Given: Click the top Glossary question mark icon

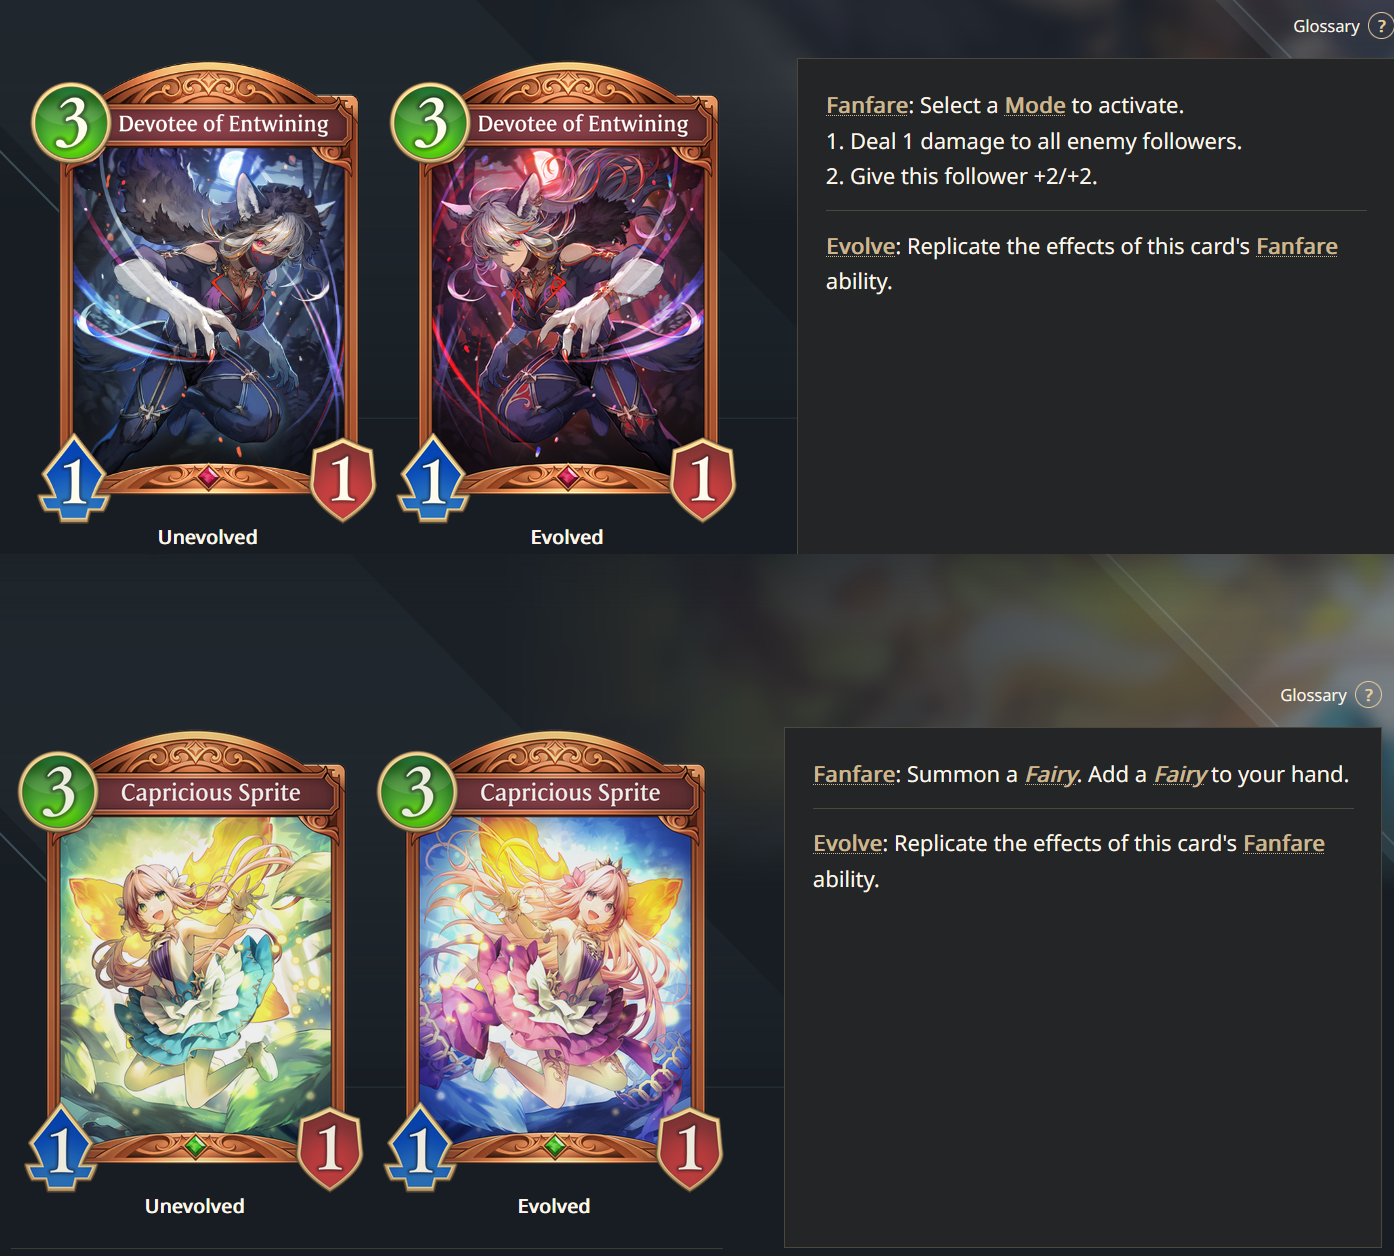Looking at the screenshot, I should tap(1381, 27).
